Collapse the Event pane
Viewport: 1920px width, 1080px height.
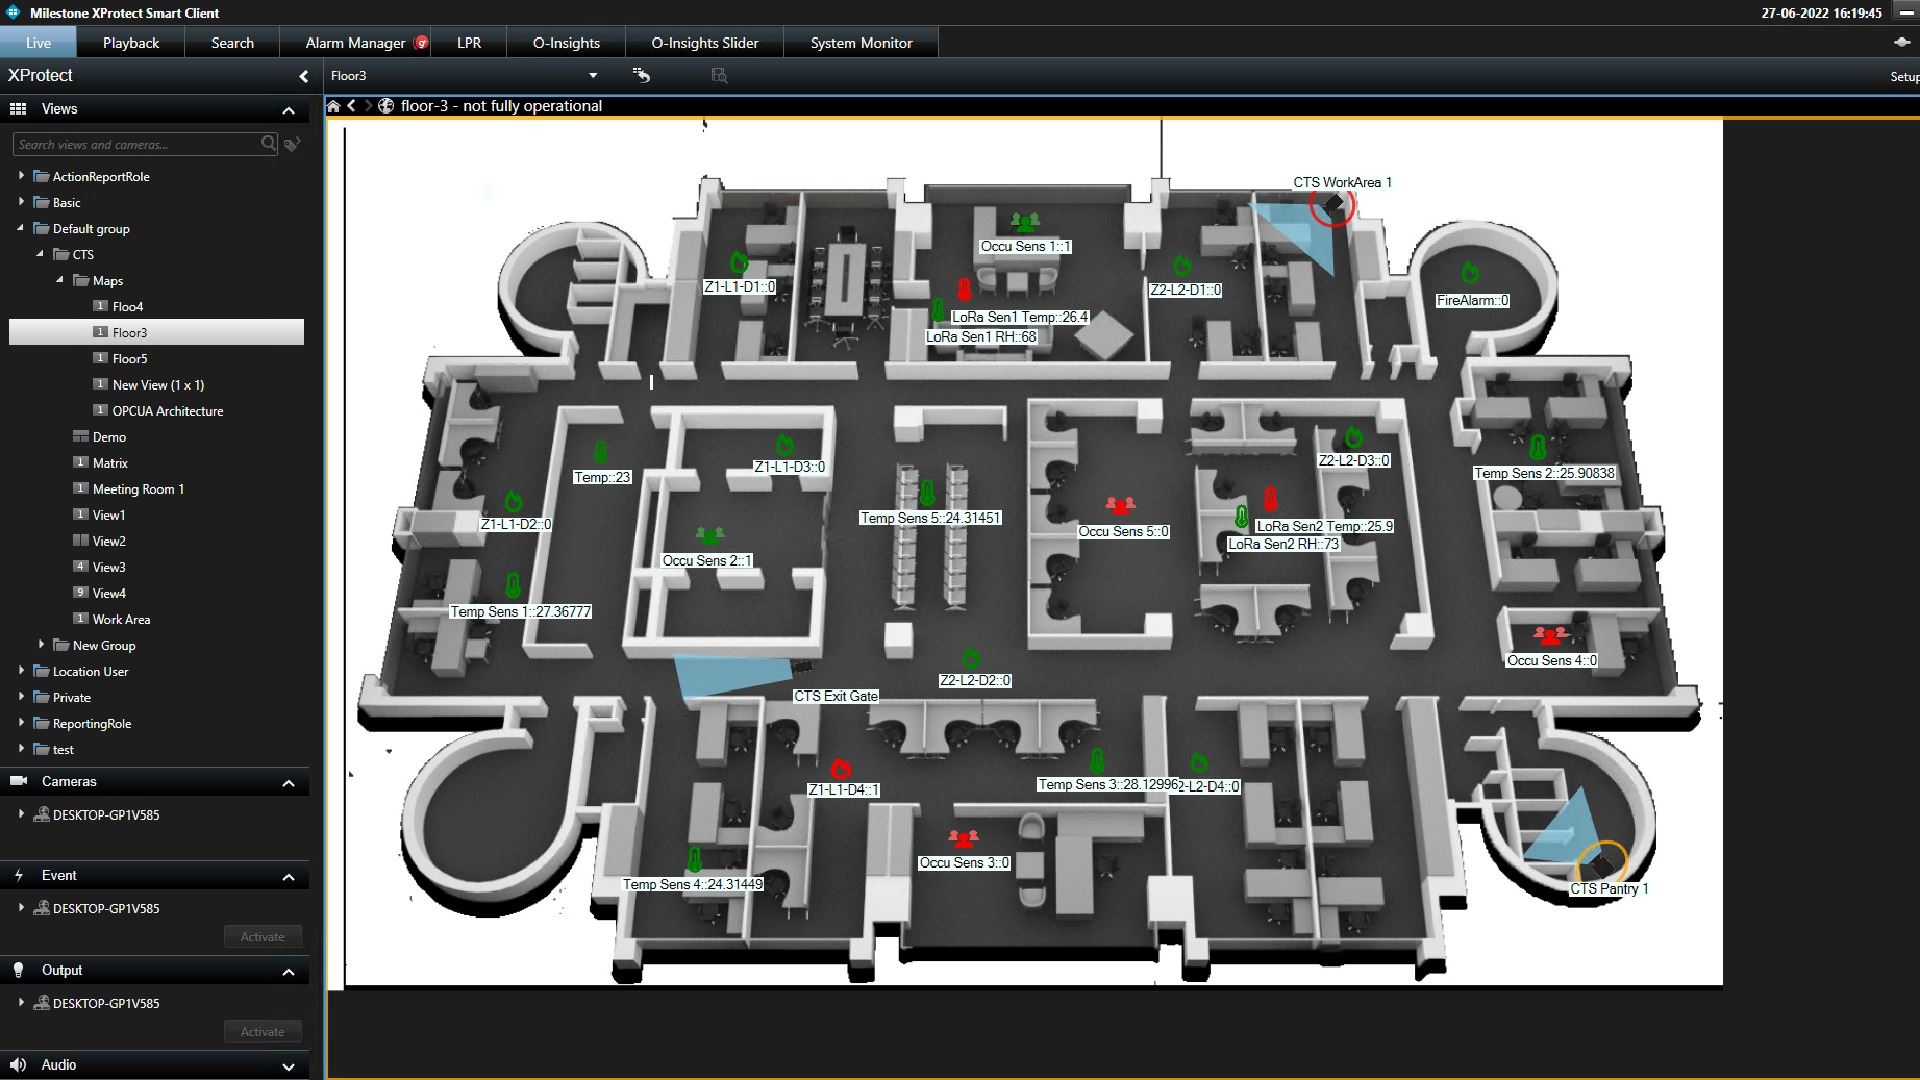pos(289,877)
